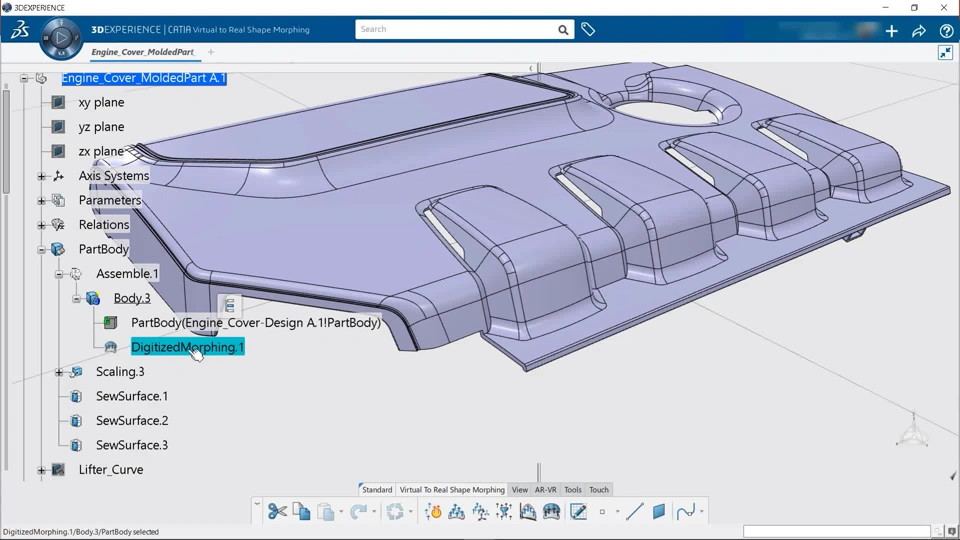
Task: Add a new tab with plus button
Action: pyautogui.click(x=211, y=52)
